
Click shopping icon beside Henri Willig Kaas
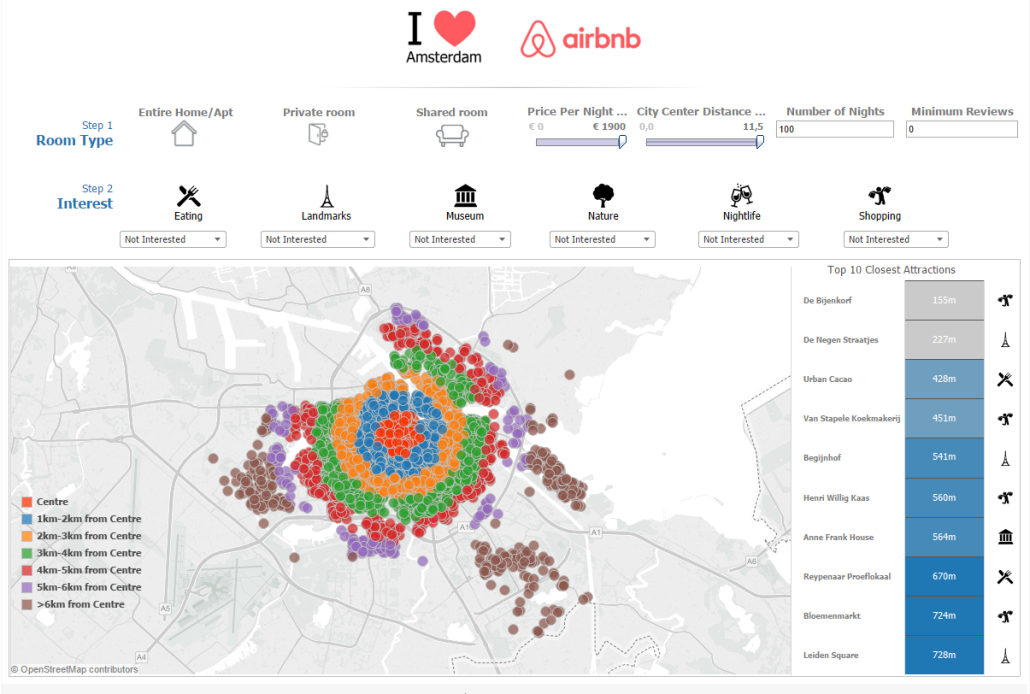(1005, 497)
